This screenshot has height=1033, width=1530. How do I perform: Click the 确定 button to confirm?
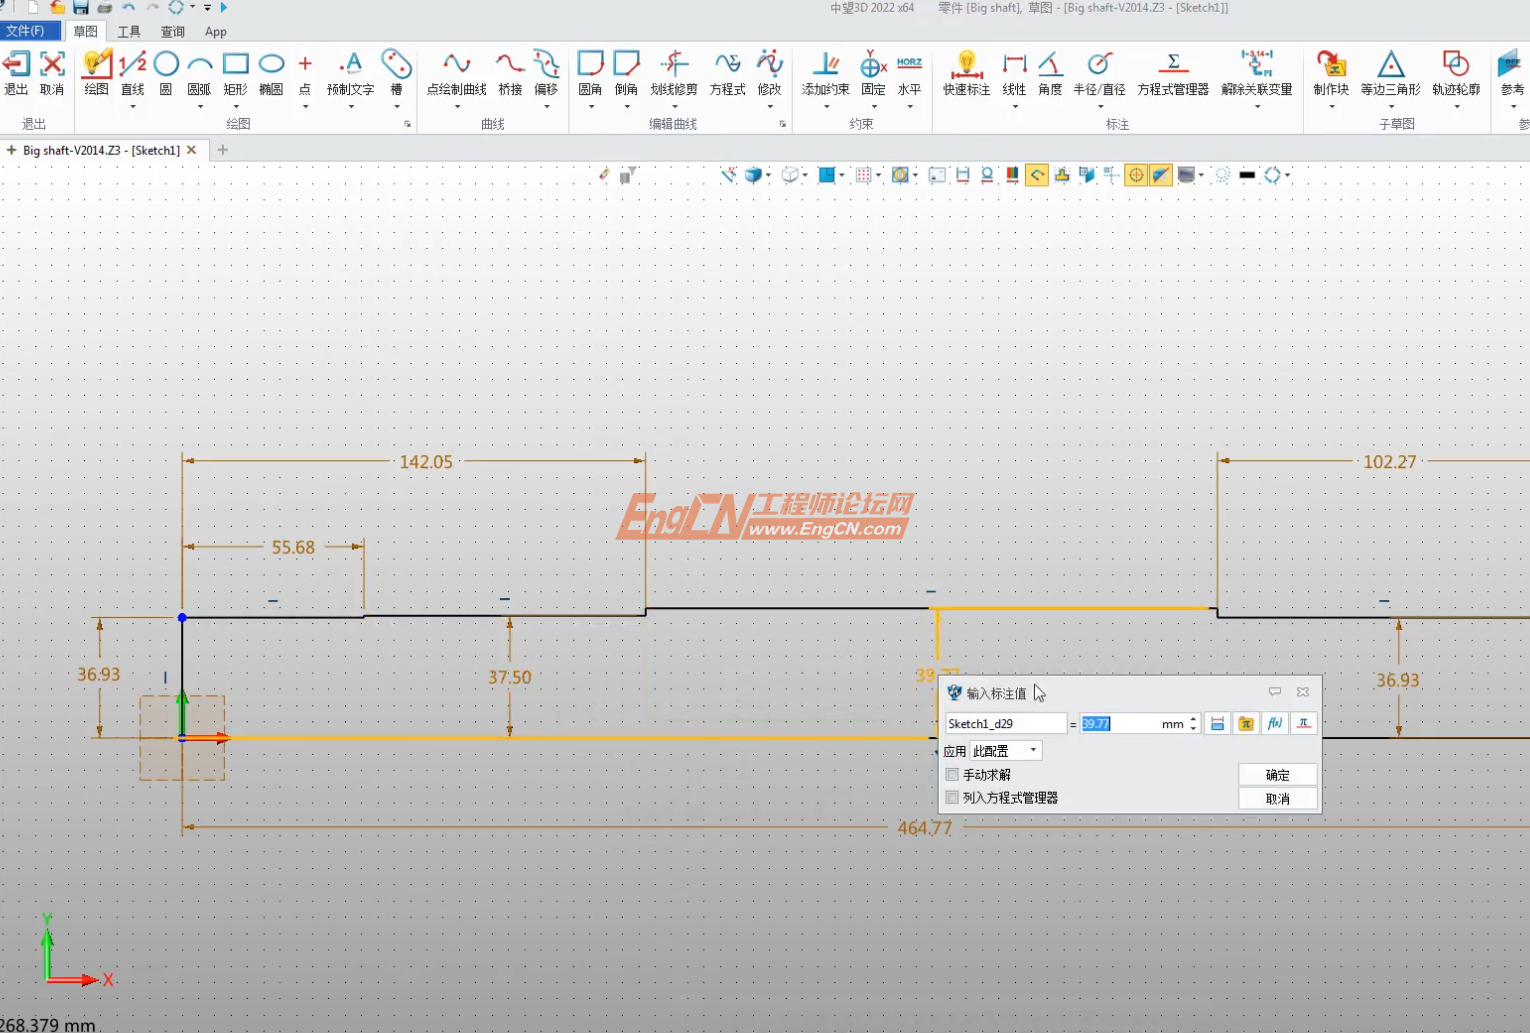(x=1277, y=773)
